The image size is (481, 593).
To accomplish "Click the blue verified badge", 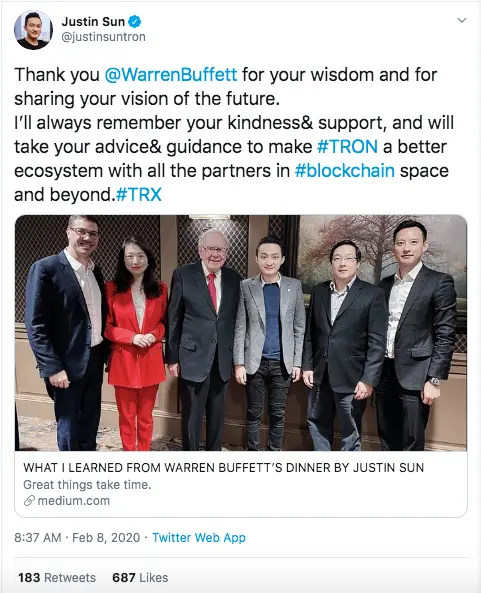I will (x=134, y=22).
